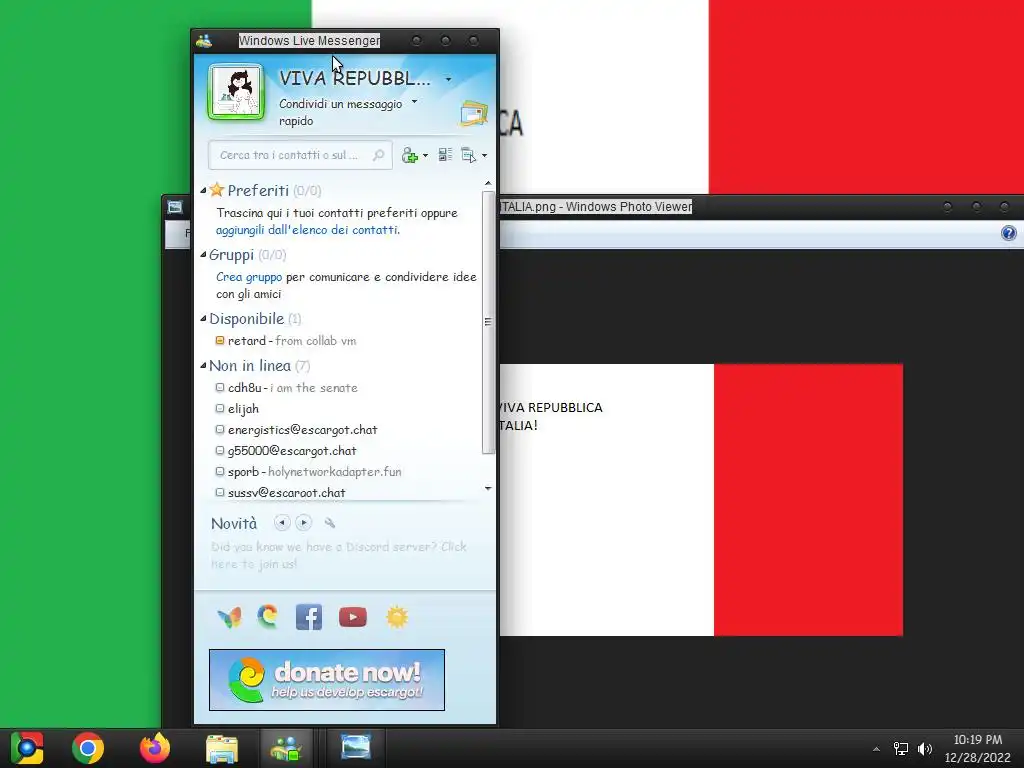This screenshot has width=1024, height=768.
Task: Open the Start button on taskbar
Action: pos(27,748)
